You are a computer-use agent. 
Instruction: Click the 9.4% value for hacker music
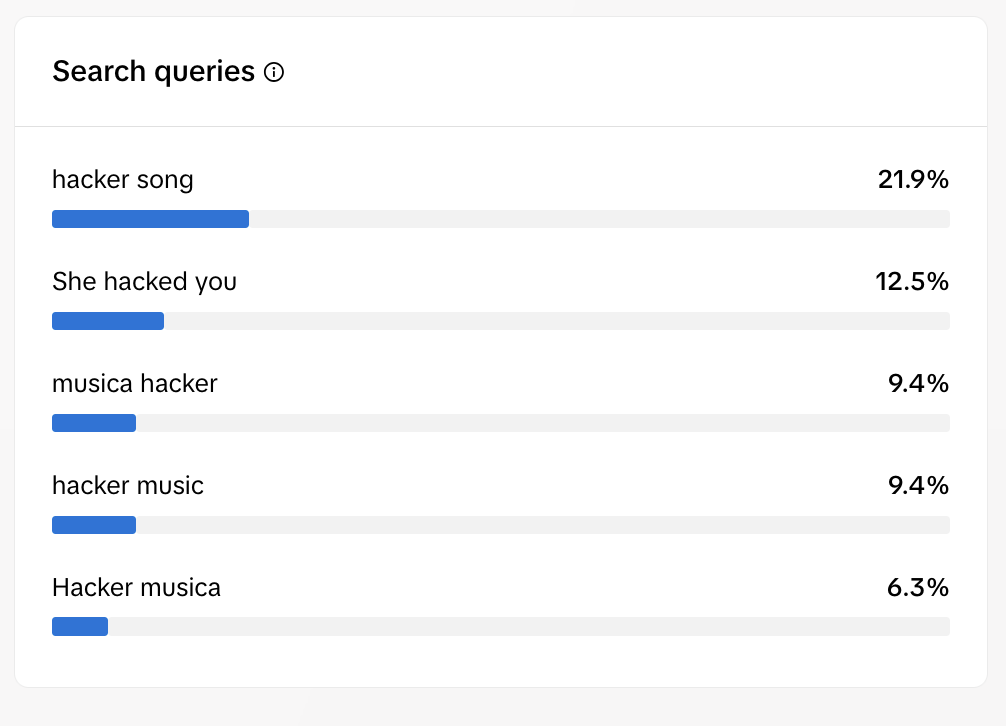[x=918, y=485]
